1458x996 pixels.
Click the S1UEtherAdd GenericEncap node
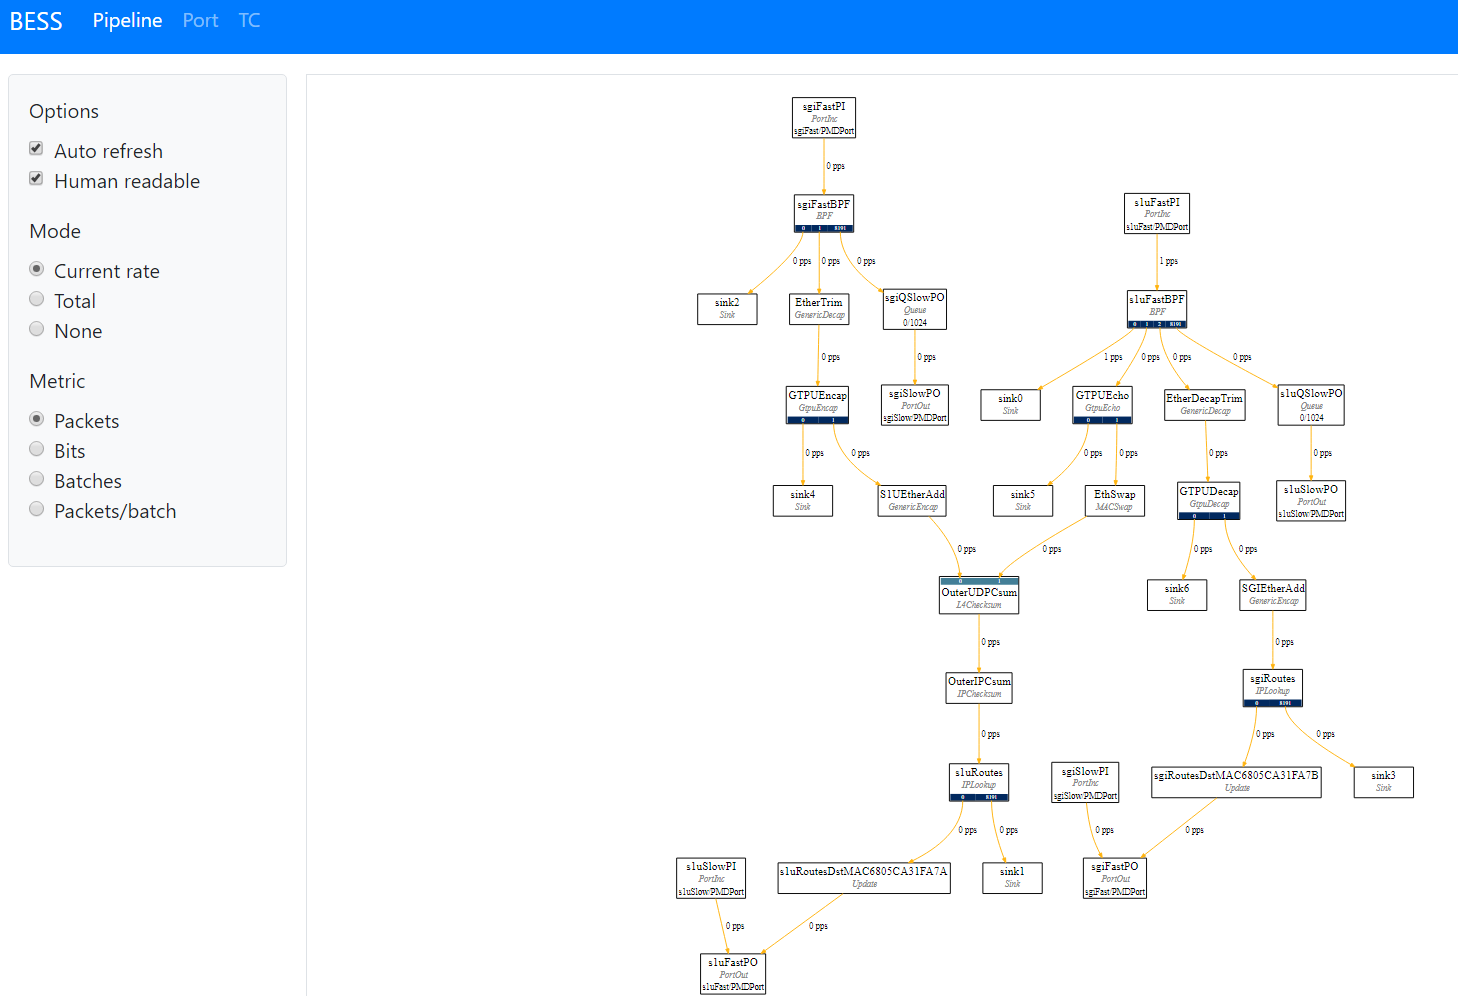(x=913, y=501)
